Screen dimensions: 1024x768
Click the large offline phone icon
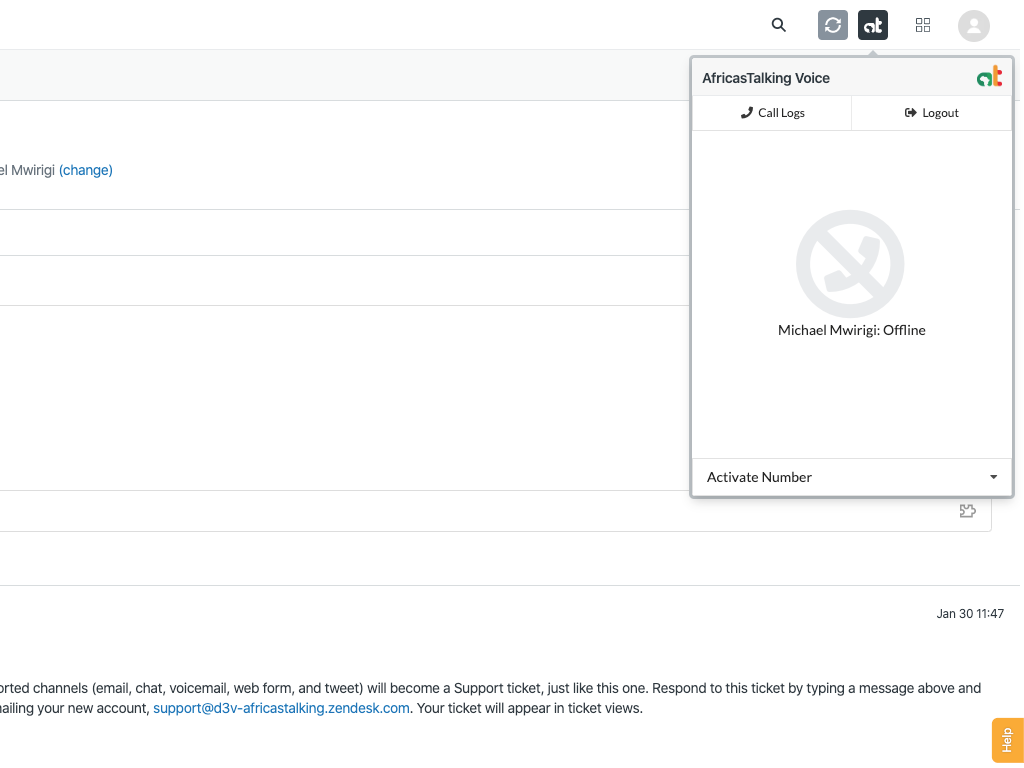coord(850,264)
